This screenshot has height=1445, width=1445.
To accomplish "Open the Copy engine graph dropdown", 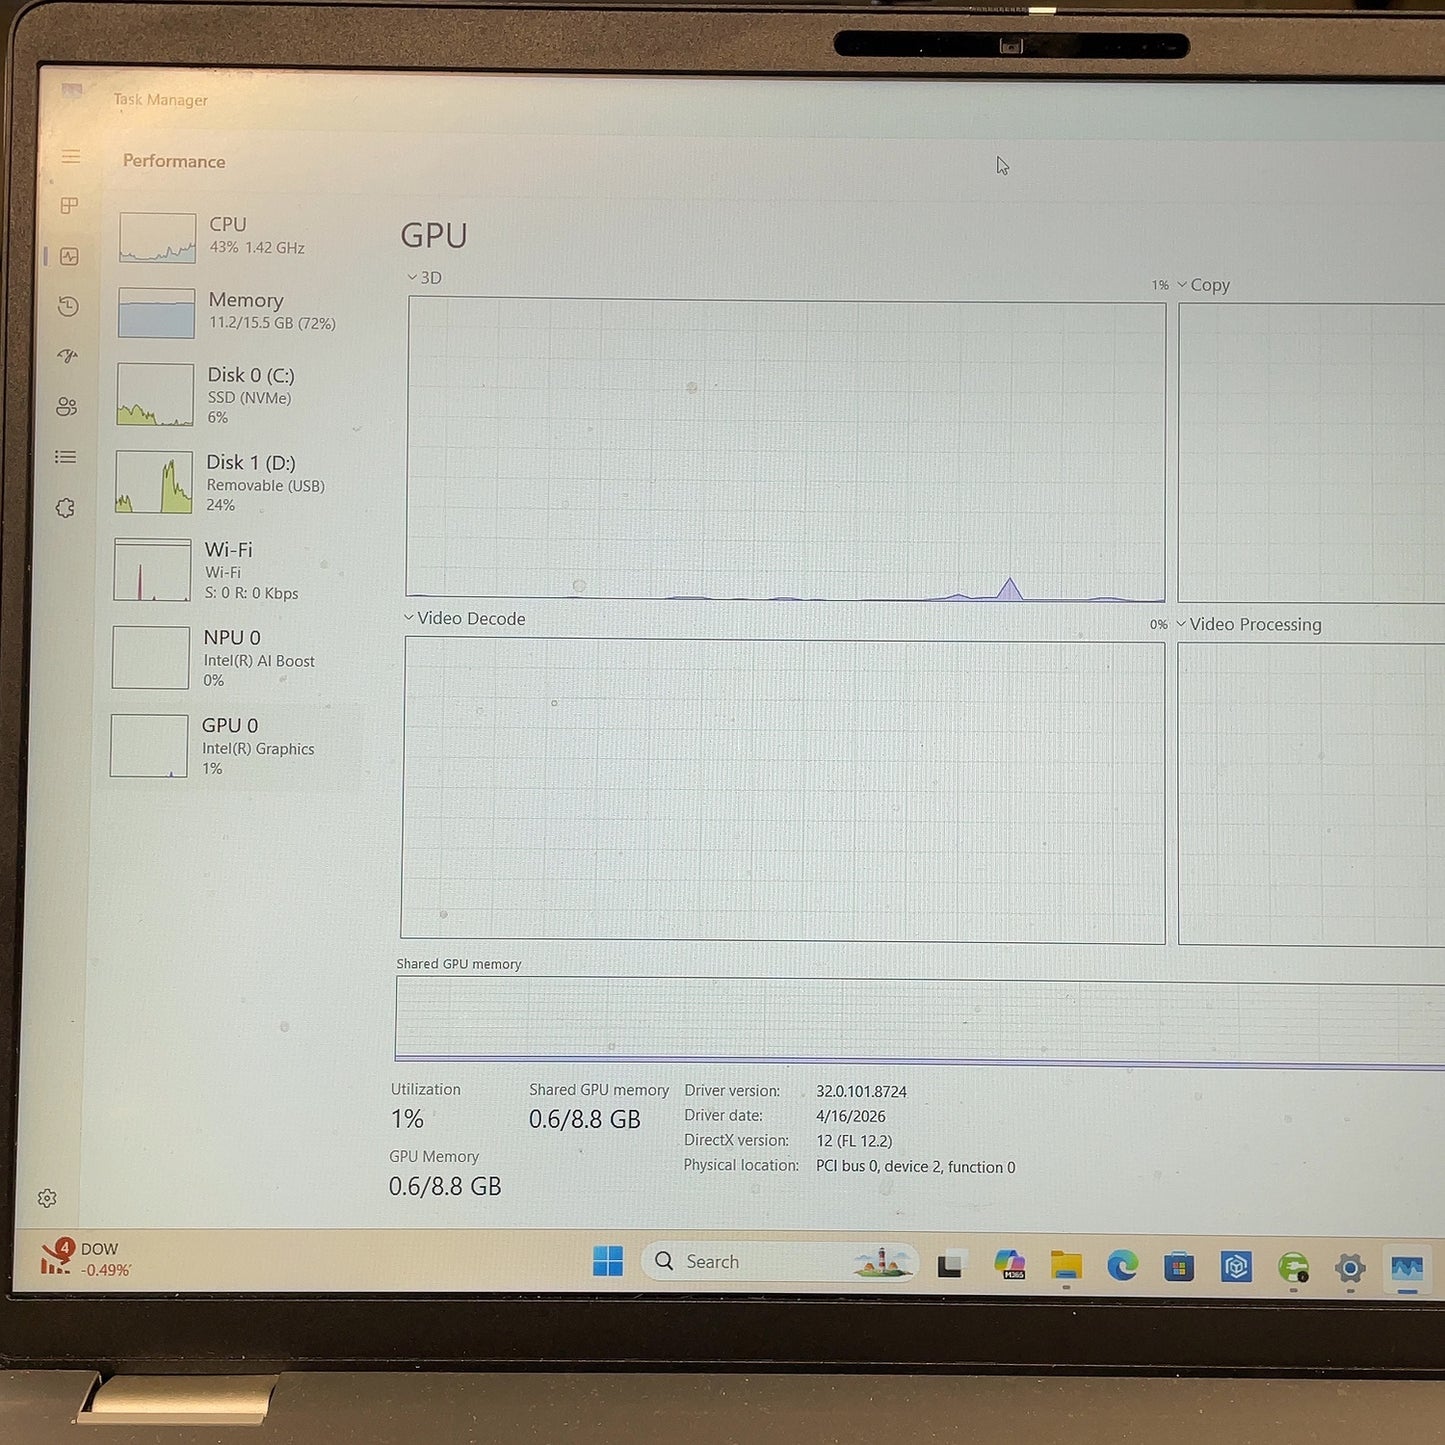I will tap(1203, 285).
